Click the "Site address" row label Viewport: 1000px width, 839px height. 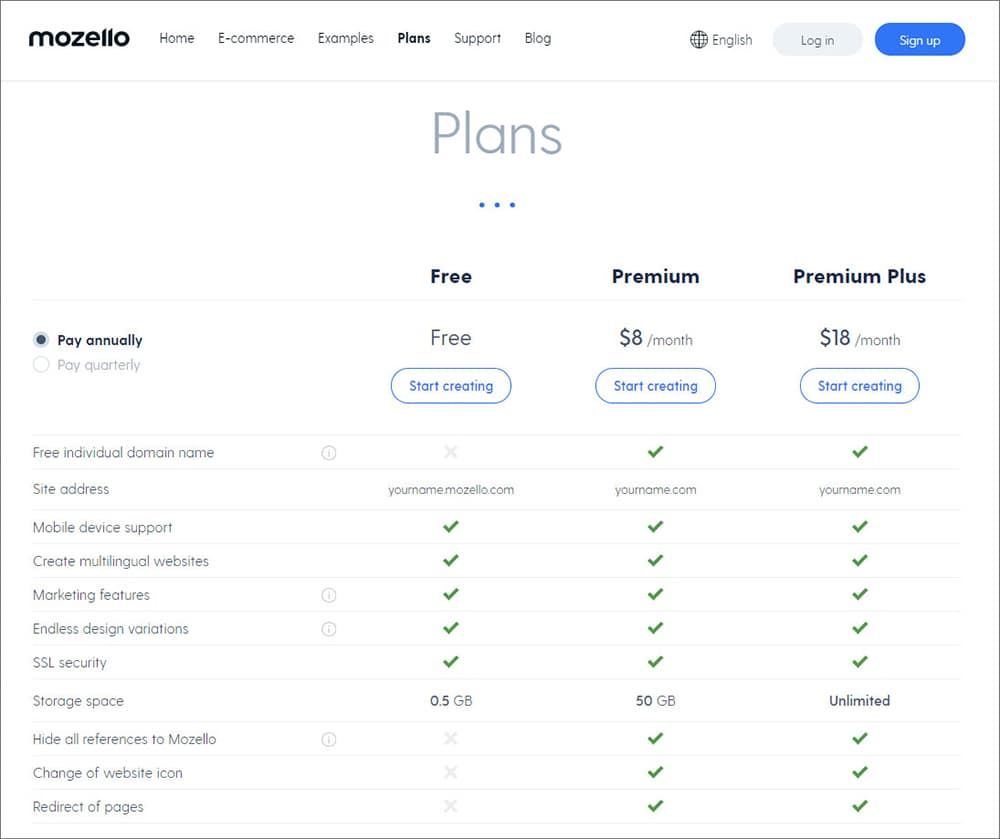[71, 489]
